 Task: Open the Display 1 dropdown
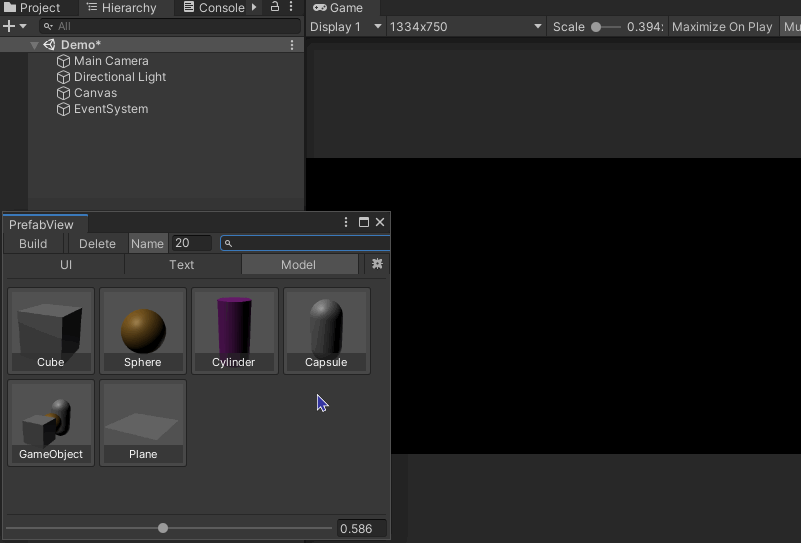(346, 27)
